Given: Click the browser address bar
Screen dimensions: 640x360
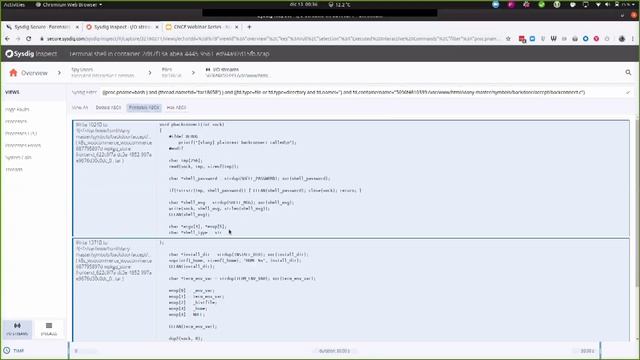Looking at the screenshot, I should 272,39.
